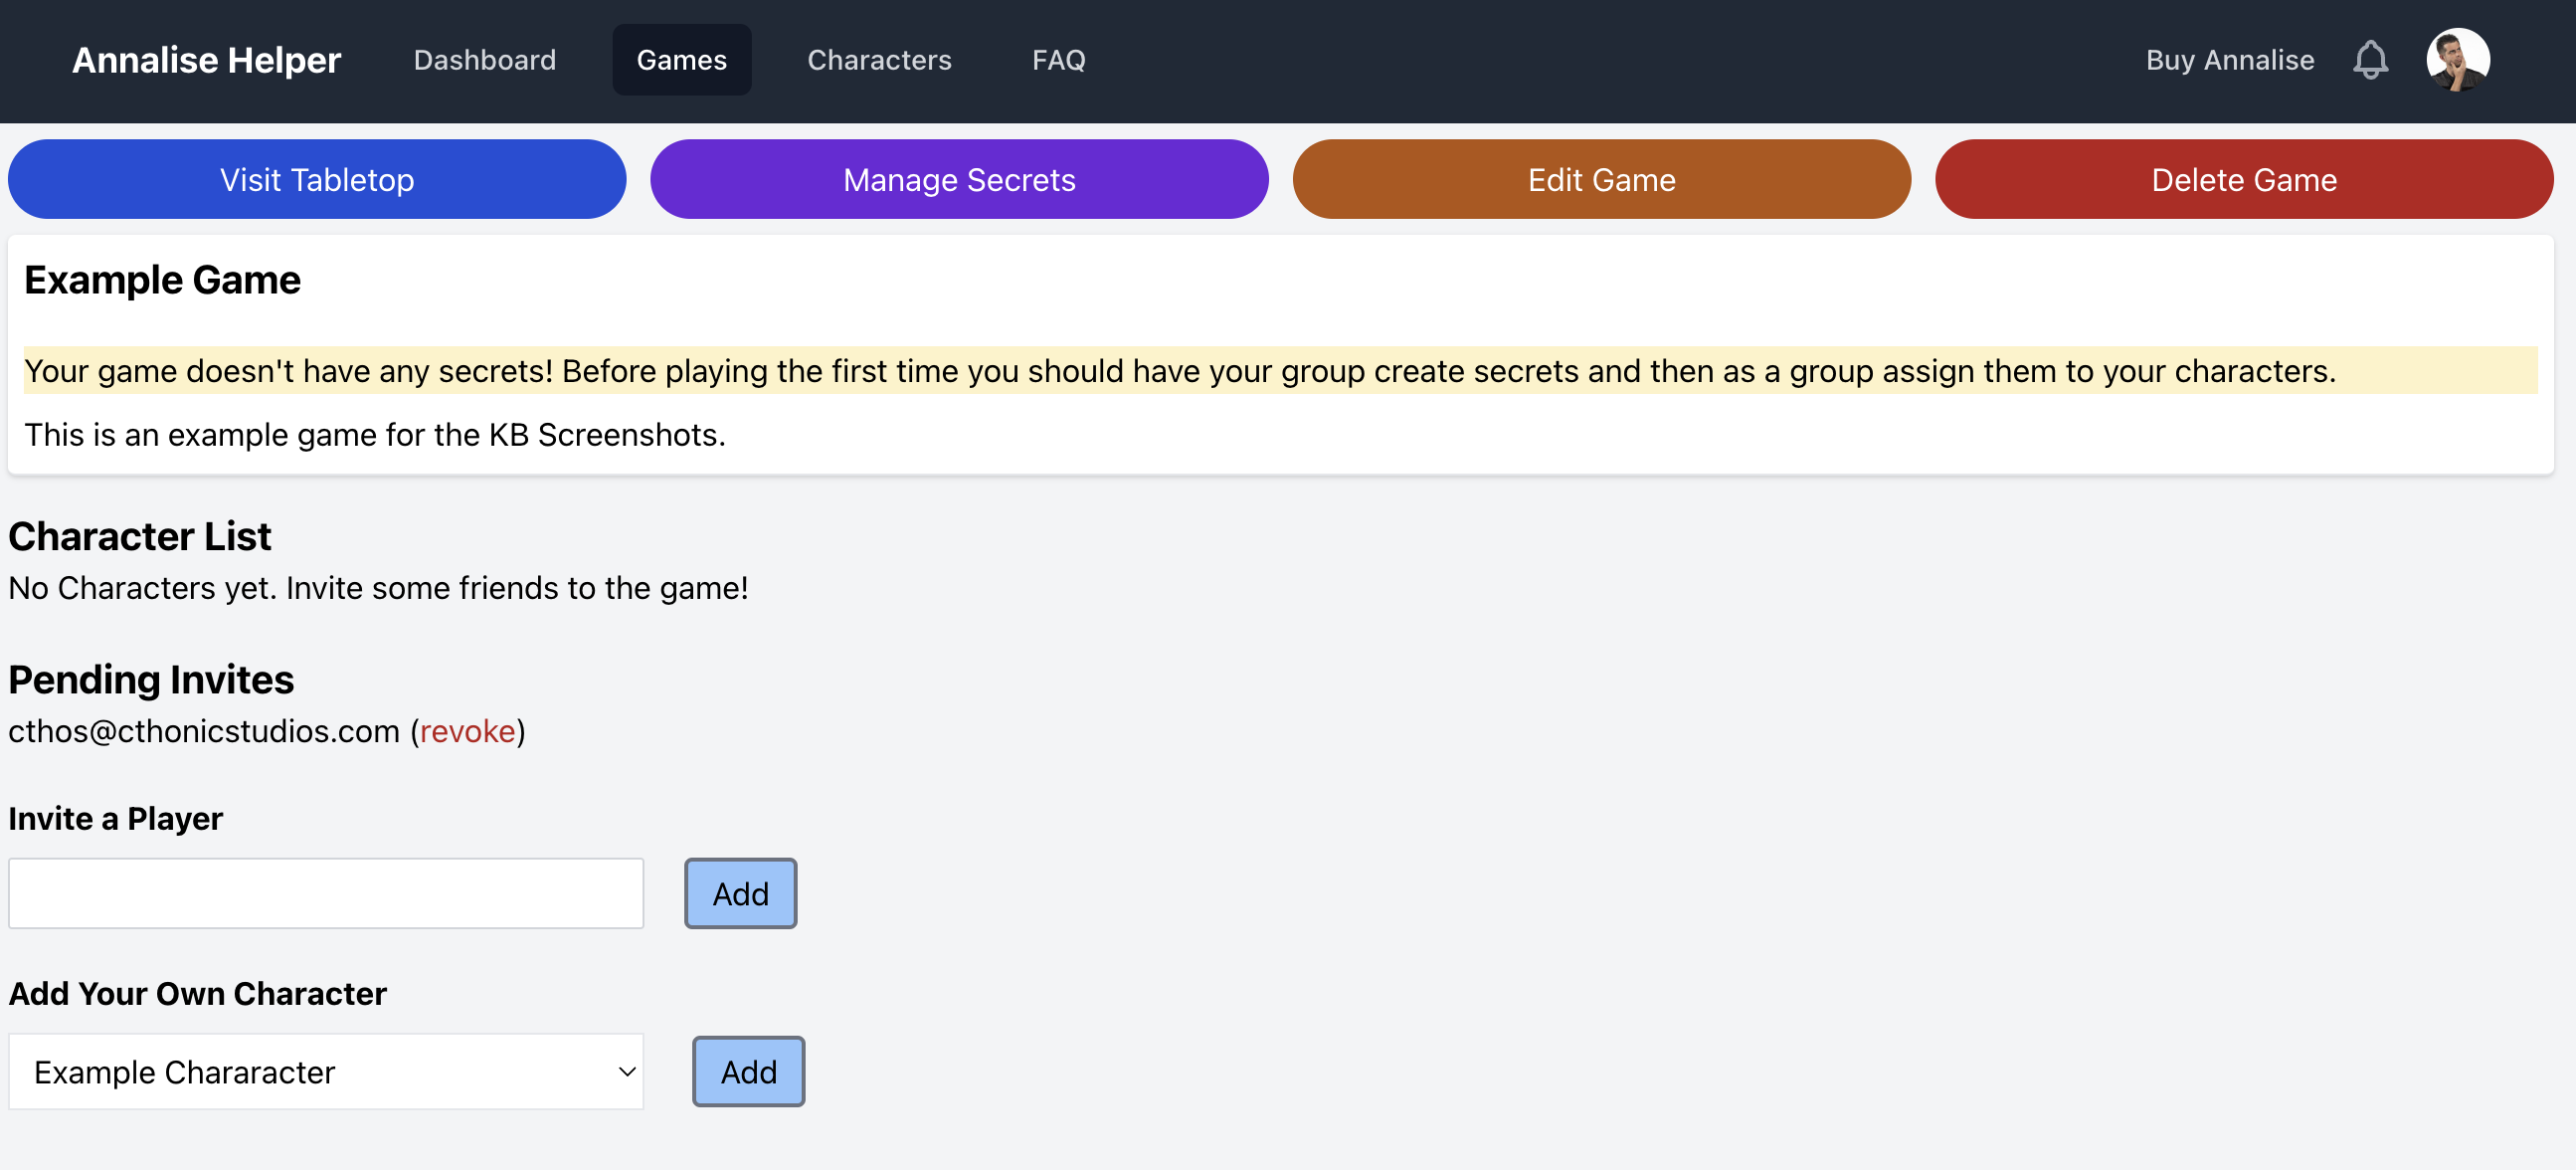Screen dimensions: 2576x1170
Task: Click the notification bell icon
Action: [2370, 60]
